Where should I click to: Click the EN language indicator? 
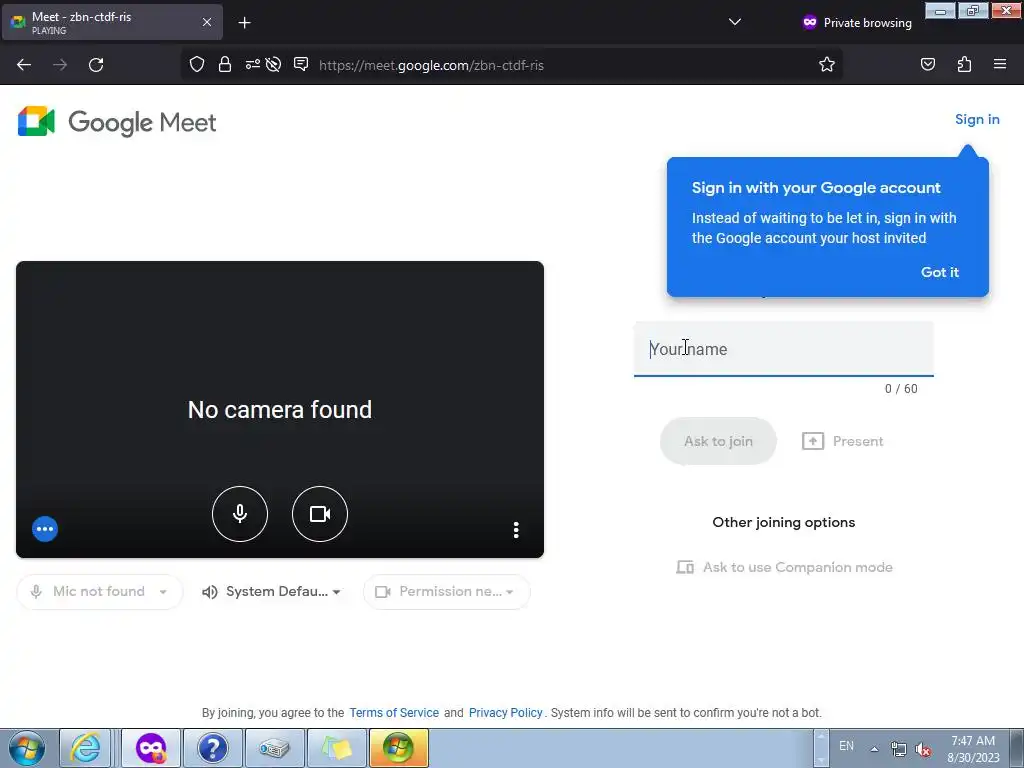846,746
